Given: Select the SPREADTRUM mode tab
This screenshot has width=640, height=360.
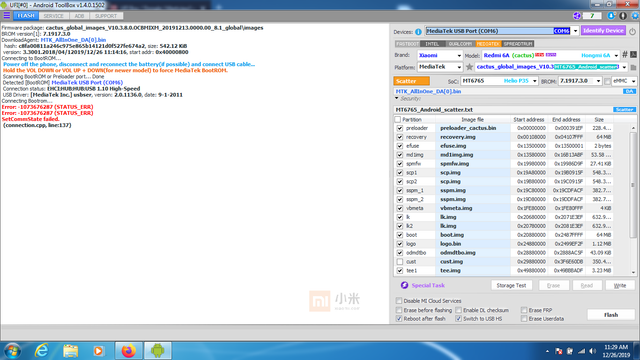Looking at the screenshot, I should (x=518, y=44).
